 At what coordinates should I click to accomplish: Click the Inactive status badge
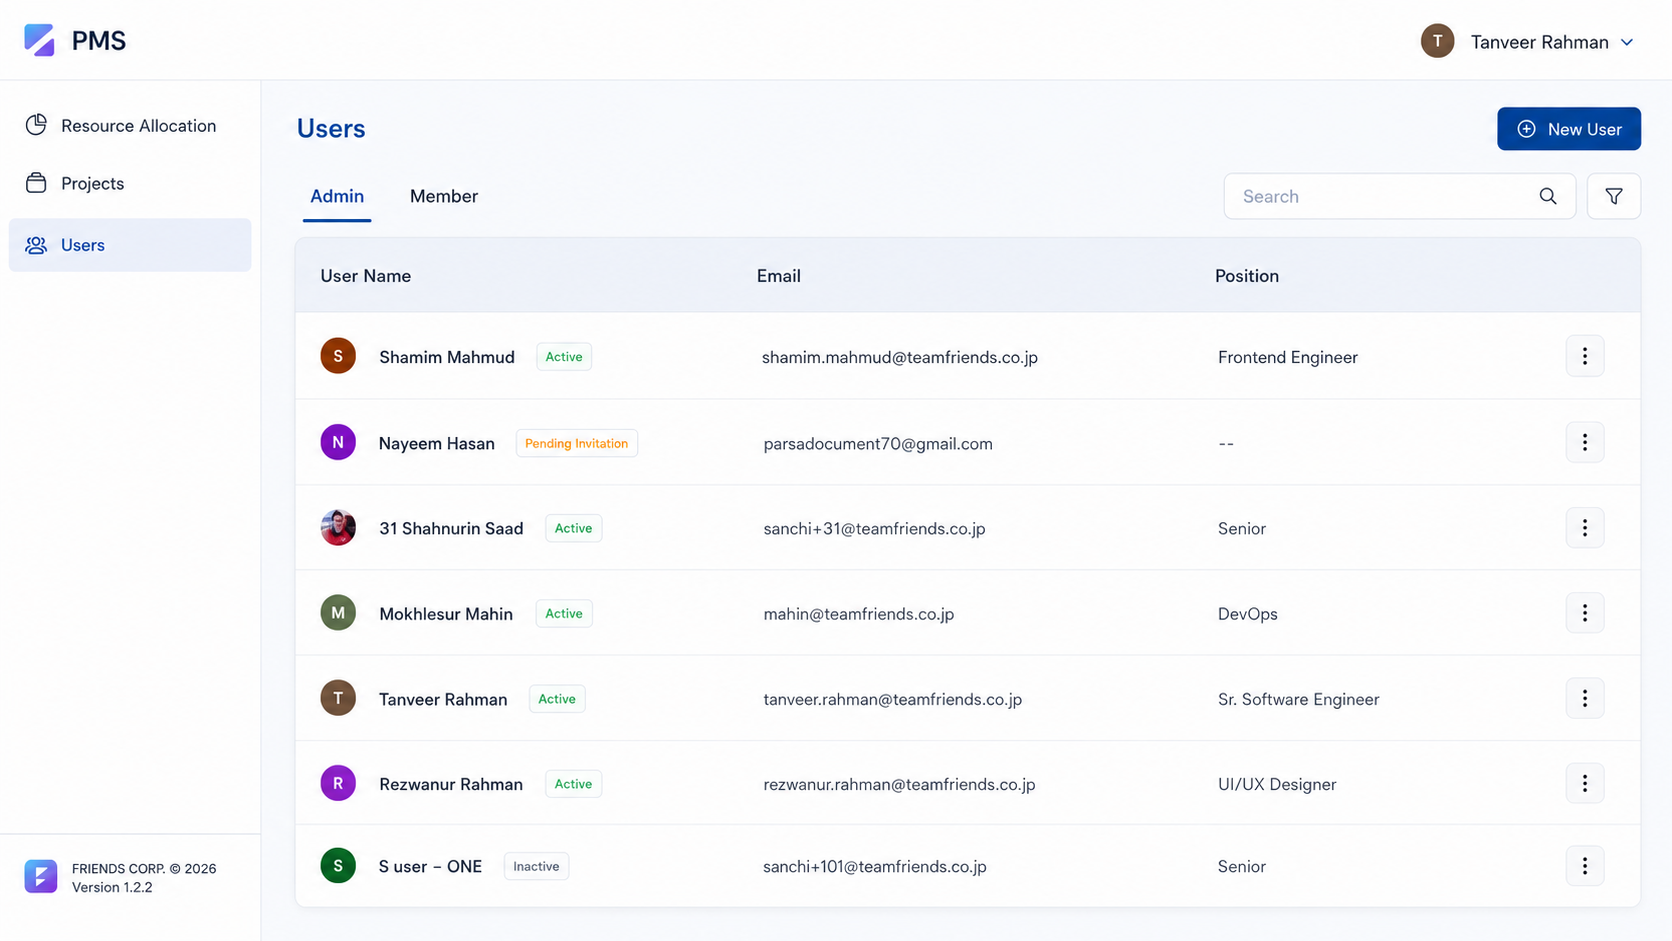536,866
